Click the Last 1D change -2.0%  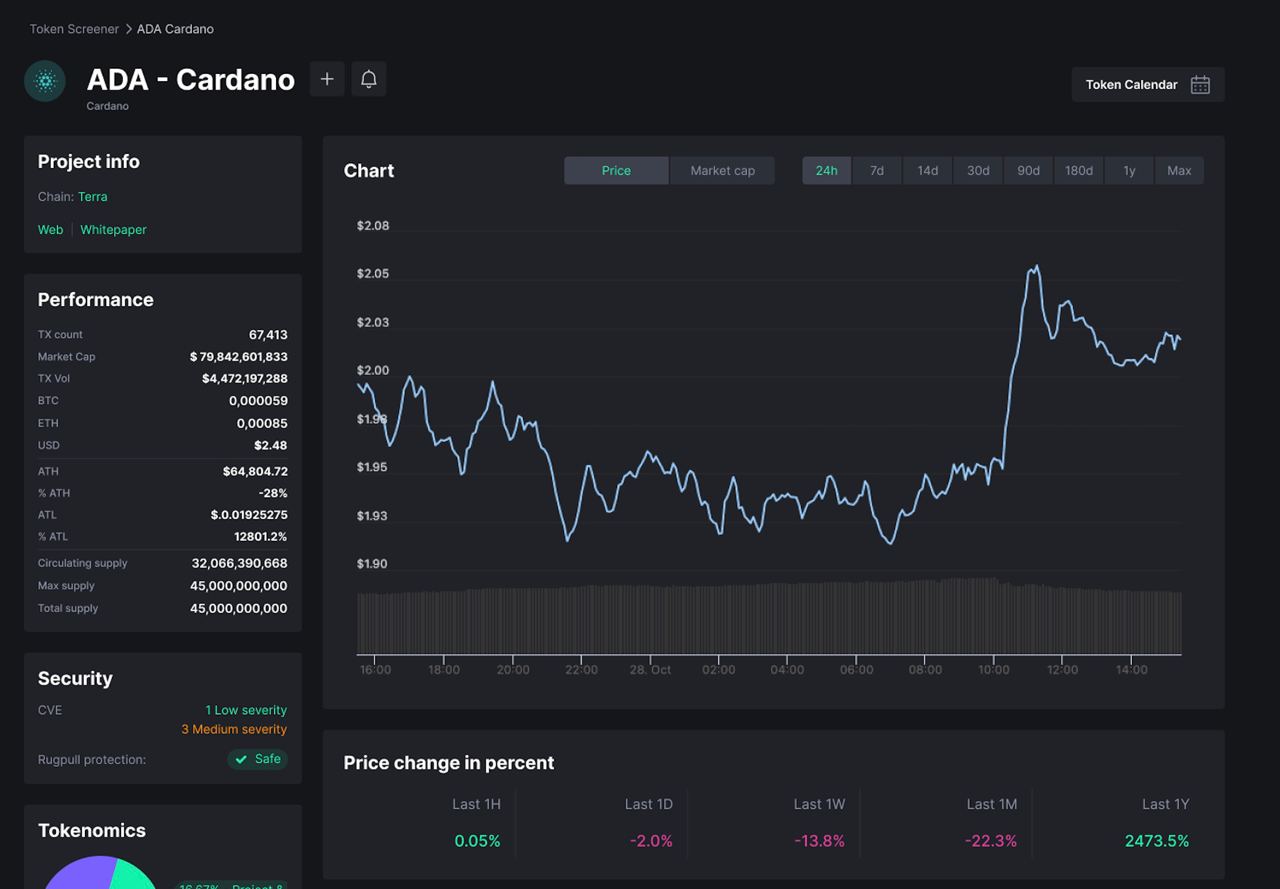[x=651, y=841]
